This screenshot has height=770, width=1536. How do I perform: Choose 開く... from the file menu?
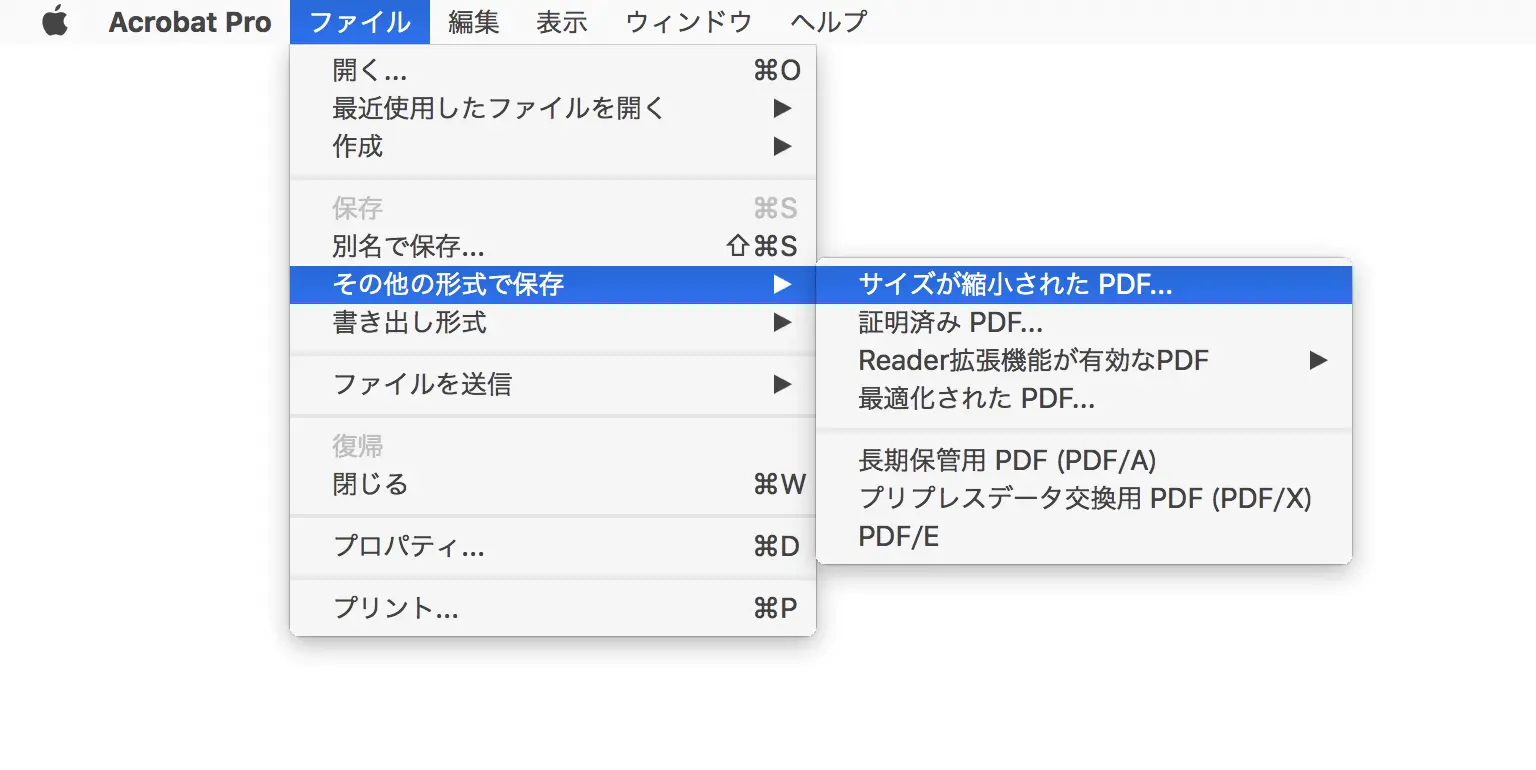[553, 70]
